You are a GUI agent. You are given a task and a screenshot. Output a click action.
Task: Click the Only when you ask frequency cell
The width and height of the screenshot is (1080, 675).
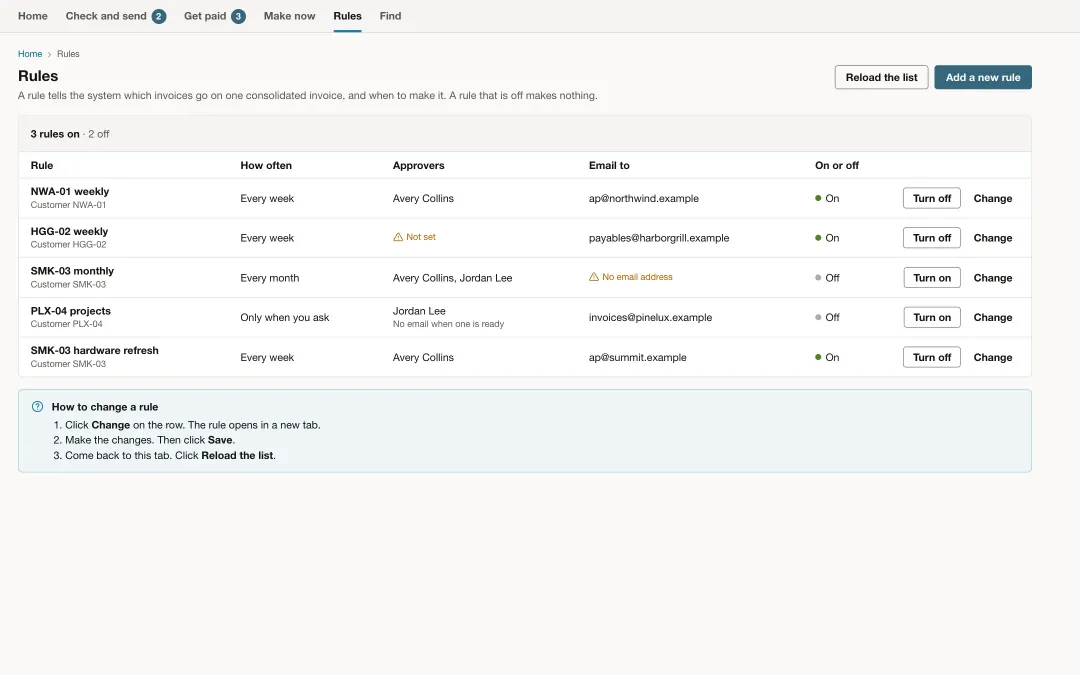click(284, 318)
